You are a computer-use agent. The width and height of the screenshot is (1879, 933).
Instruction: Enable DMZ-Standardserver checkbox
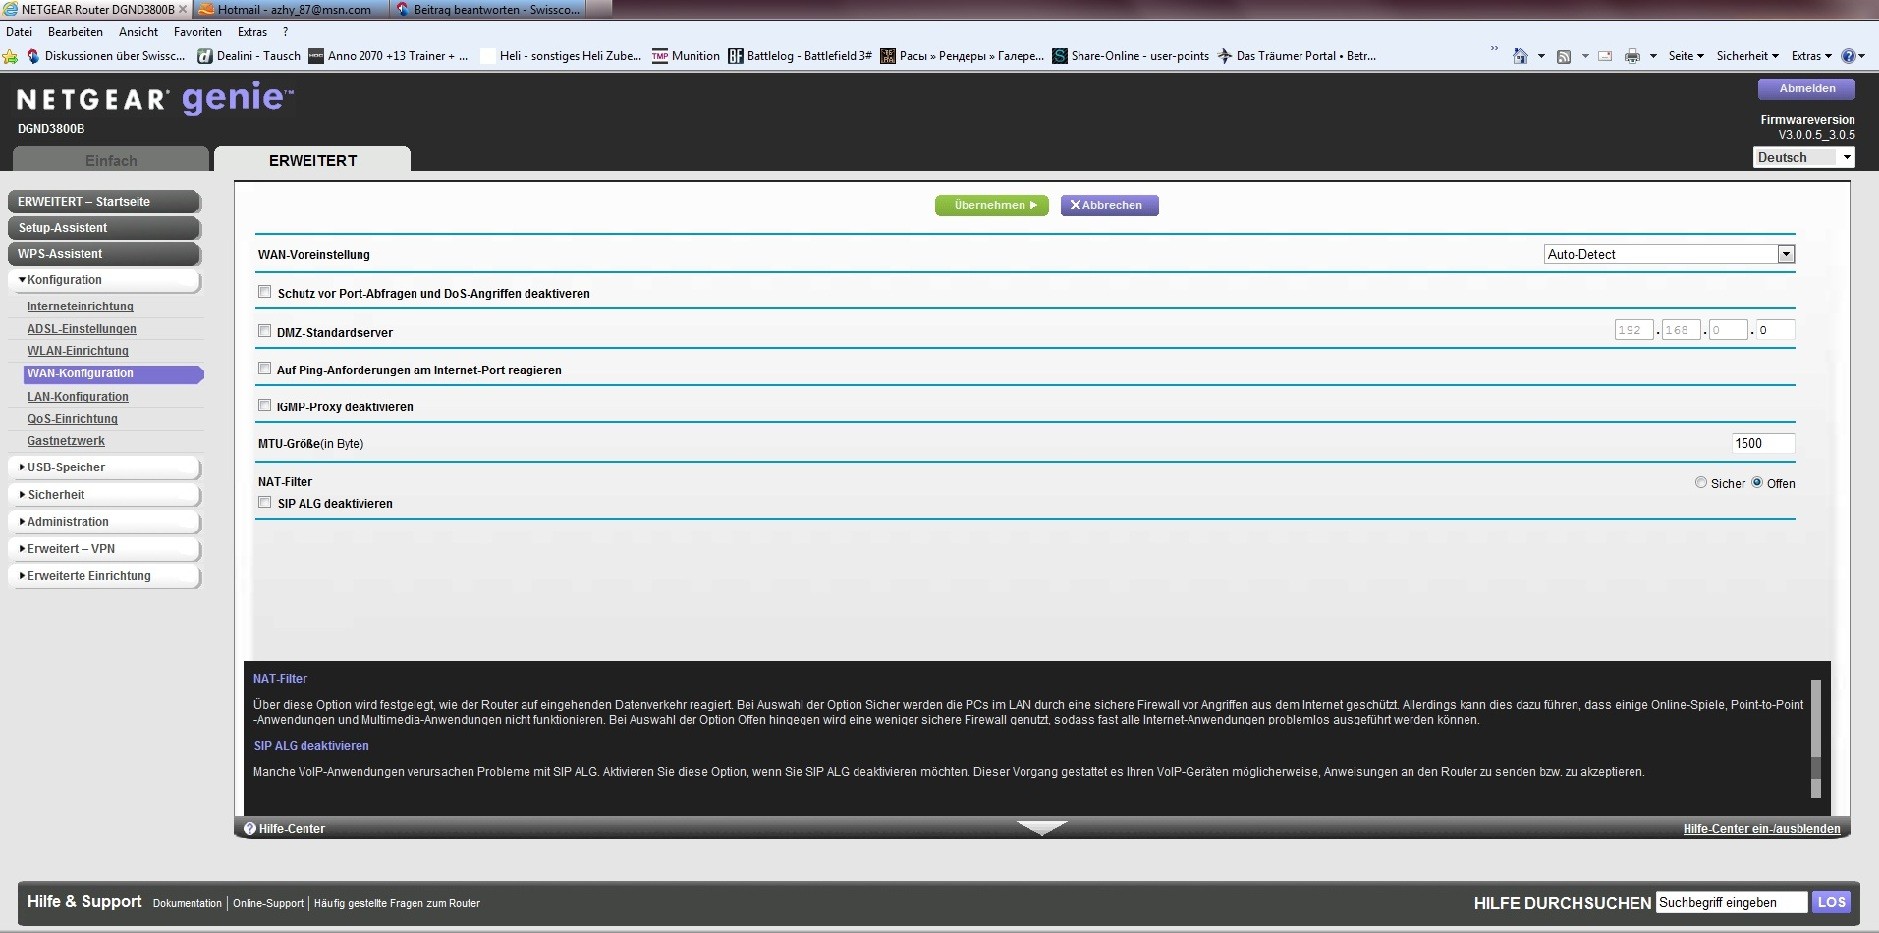[x=265, y=331]
